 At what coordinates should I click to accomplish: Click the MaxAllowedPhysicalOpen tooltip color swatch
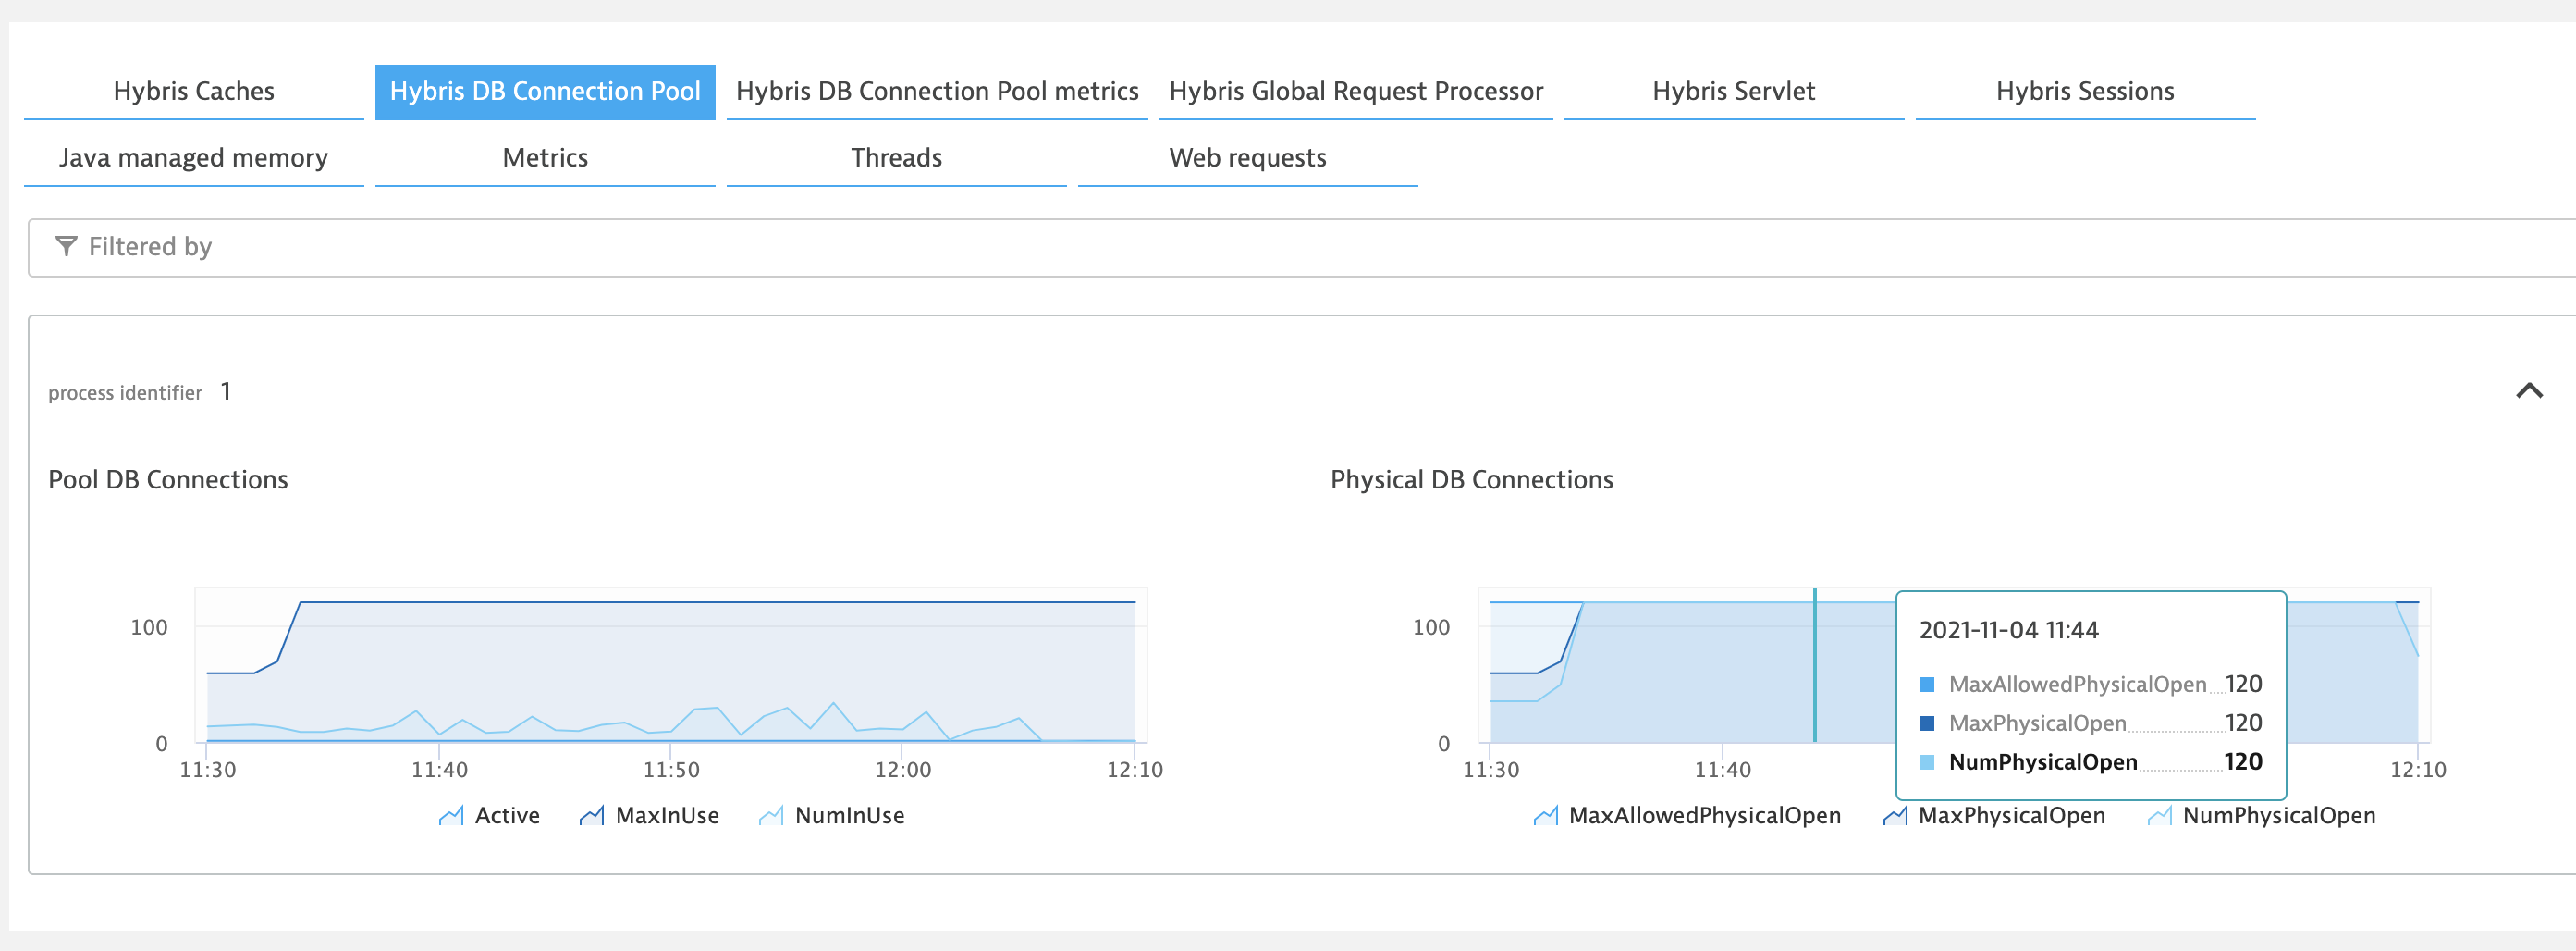click(1926, 685)
